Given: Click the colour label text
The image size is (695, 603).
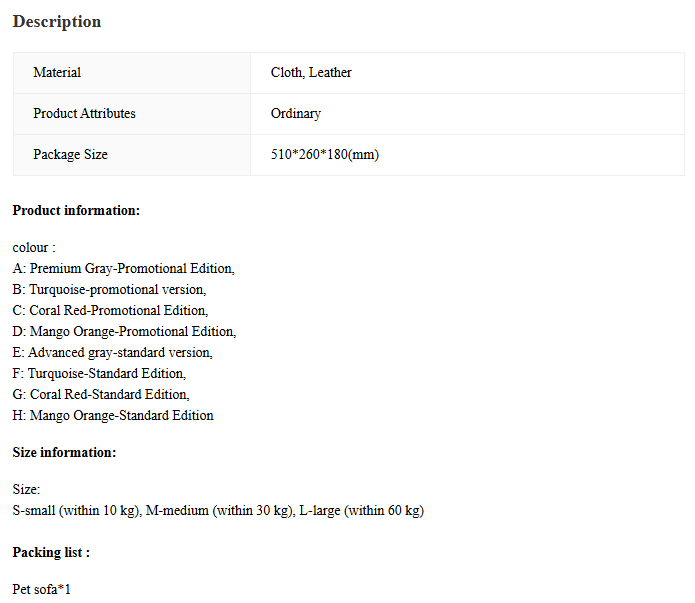Looking at the screenshot, I should click(34, 247).
